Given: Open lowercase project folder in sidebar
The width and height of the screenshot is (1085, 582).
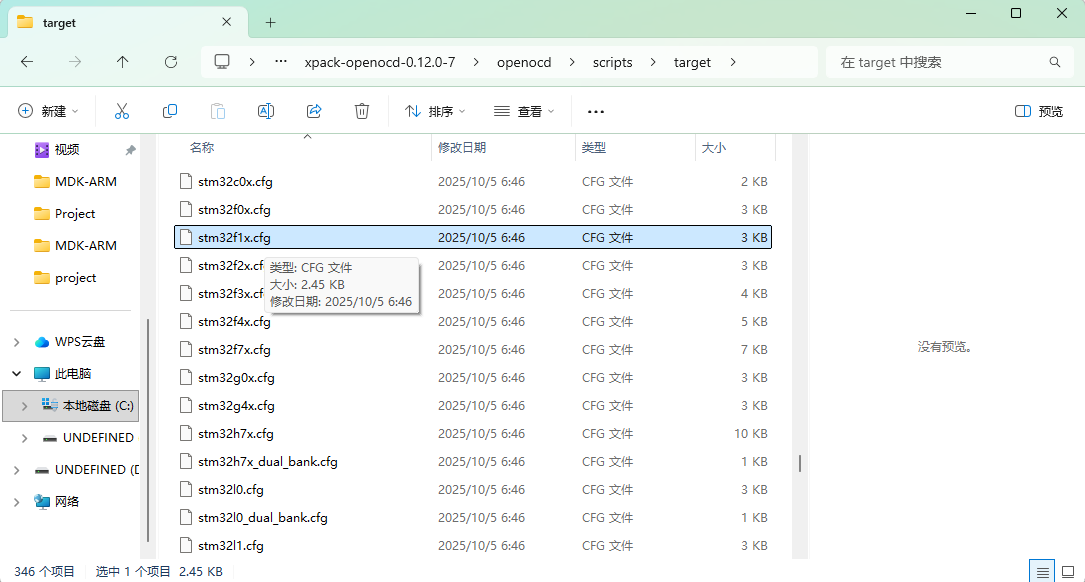Looking at the screenshot, I should point(75,278).
